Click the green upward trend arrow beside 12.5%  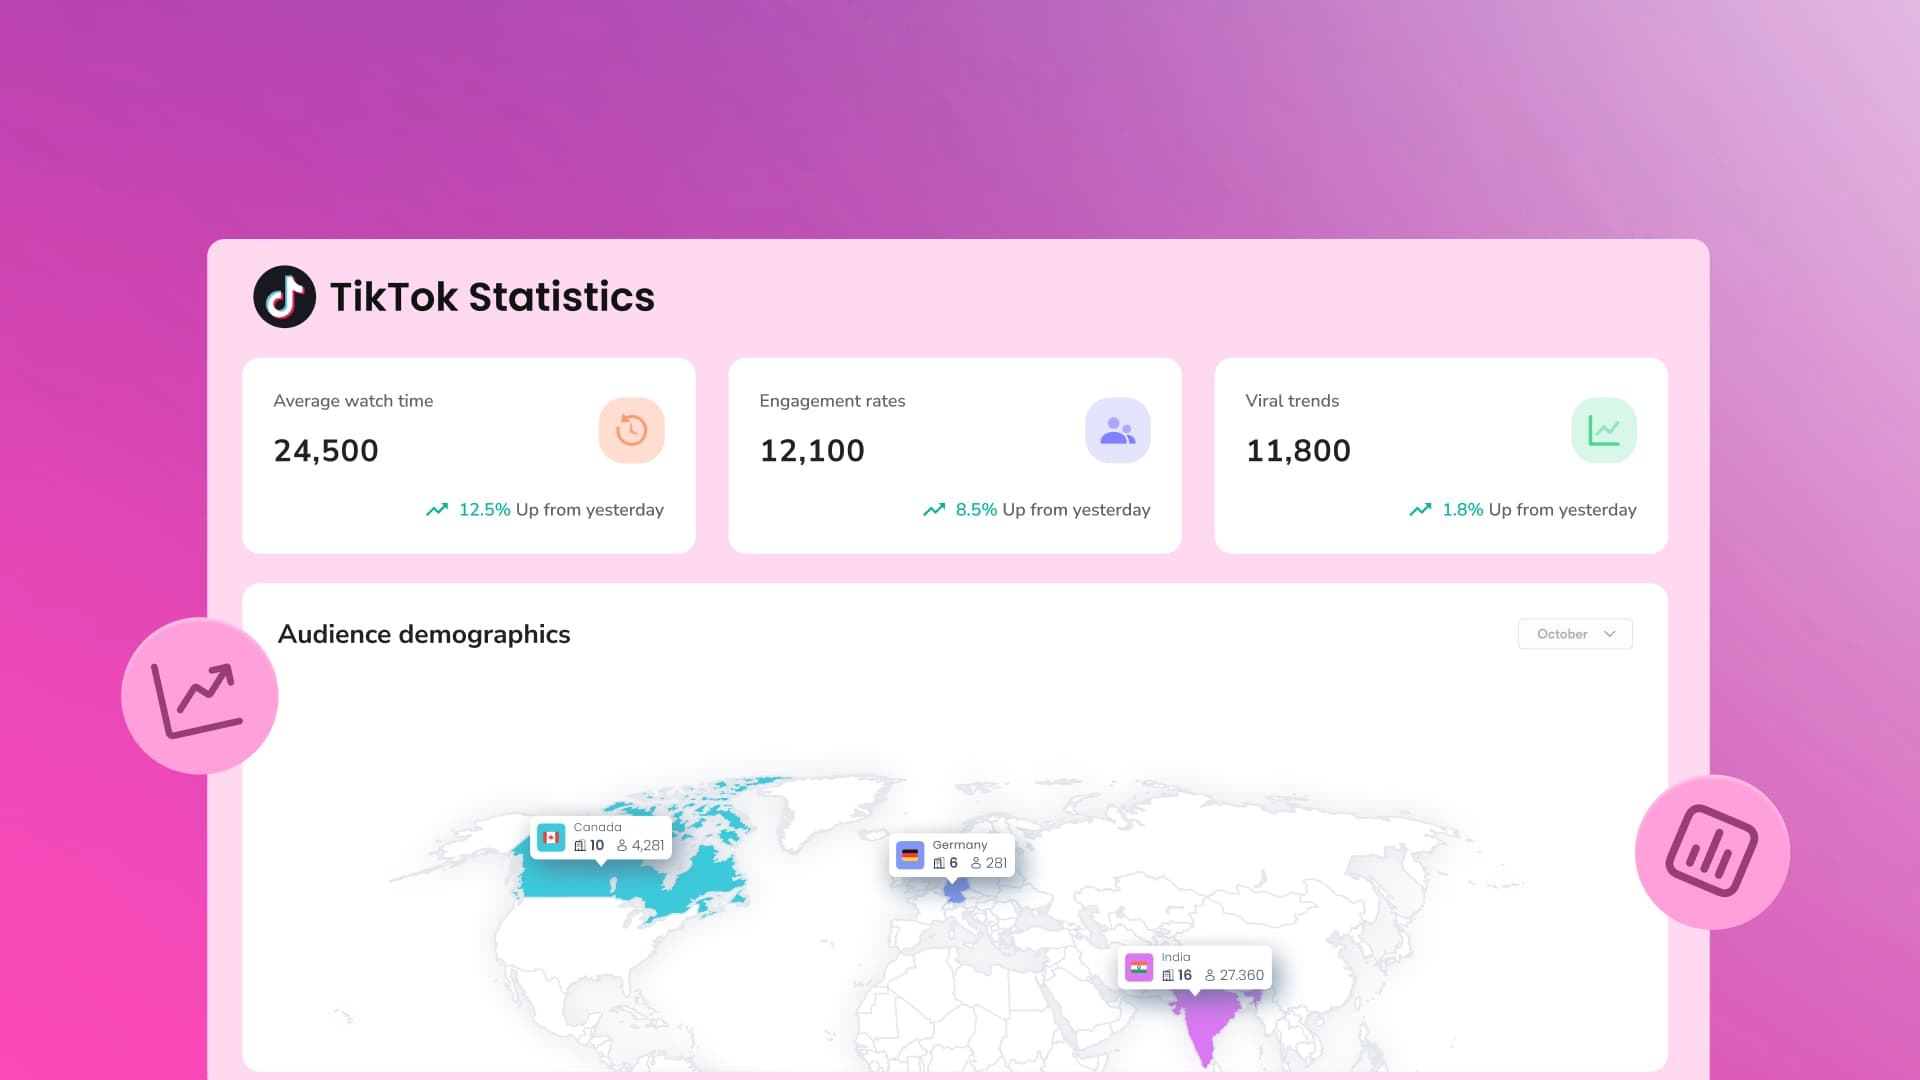(x=436, y=509)
